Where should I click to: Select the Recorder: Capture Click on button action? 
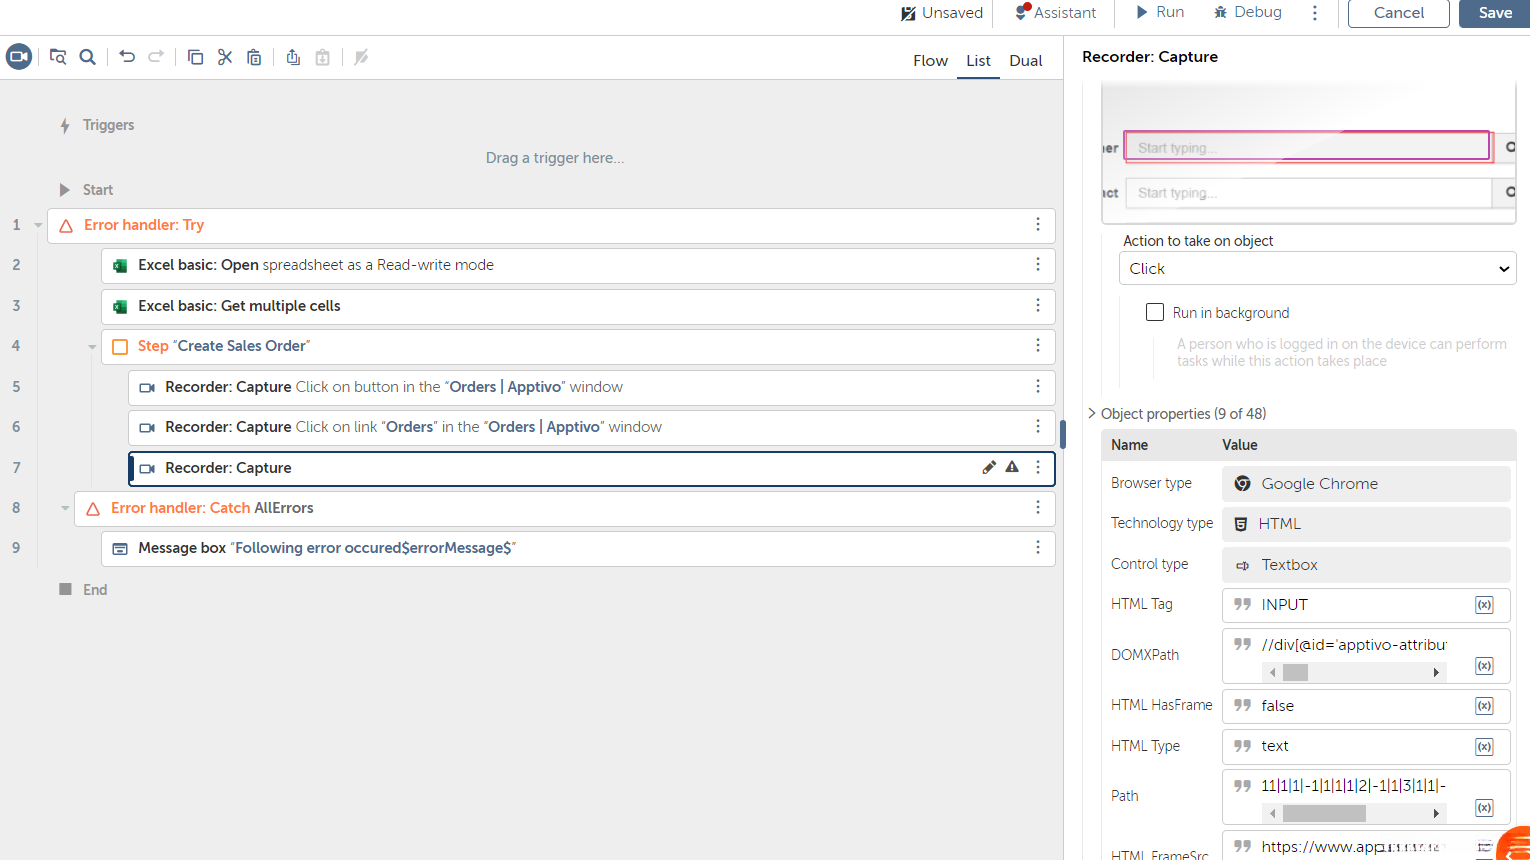coord(592,387)
